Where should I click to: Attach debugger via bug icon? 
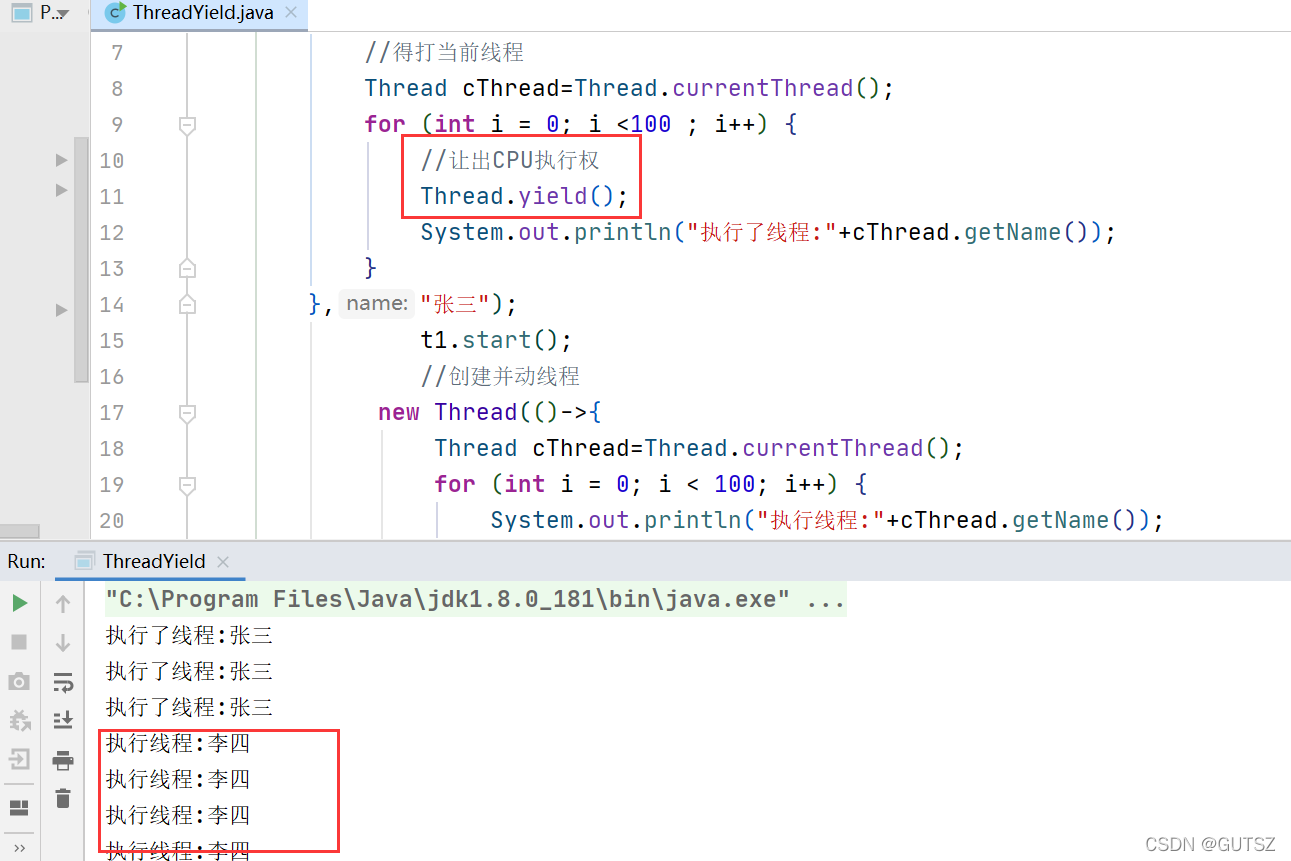20,720
